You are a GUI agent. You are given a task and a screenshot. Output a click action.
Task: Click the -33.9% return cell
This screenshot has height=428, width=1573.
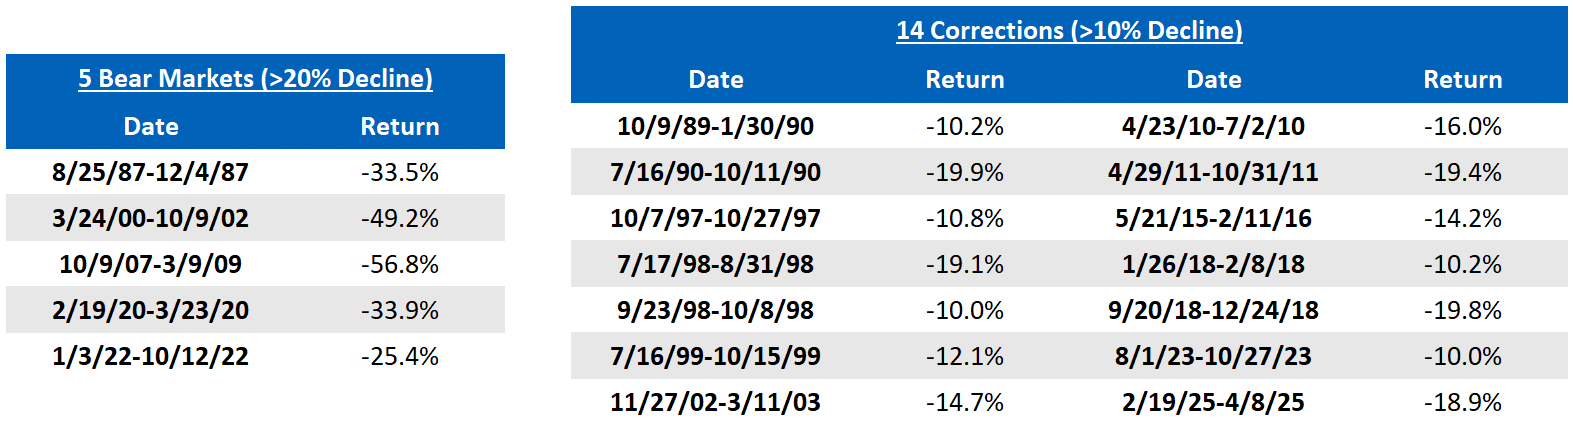[400, 310]
